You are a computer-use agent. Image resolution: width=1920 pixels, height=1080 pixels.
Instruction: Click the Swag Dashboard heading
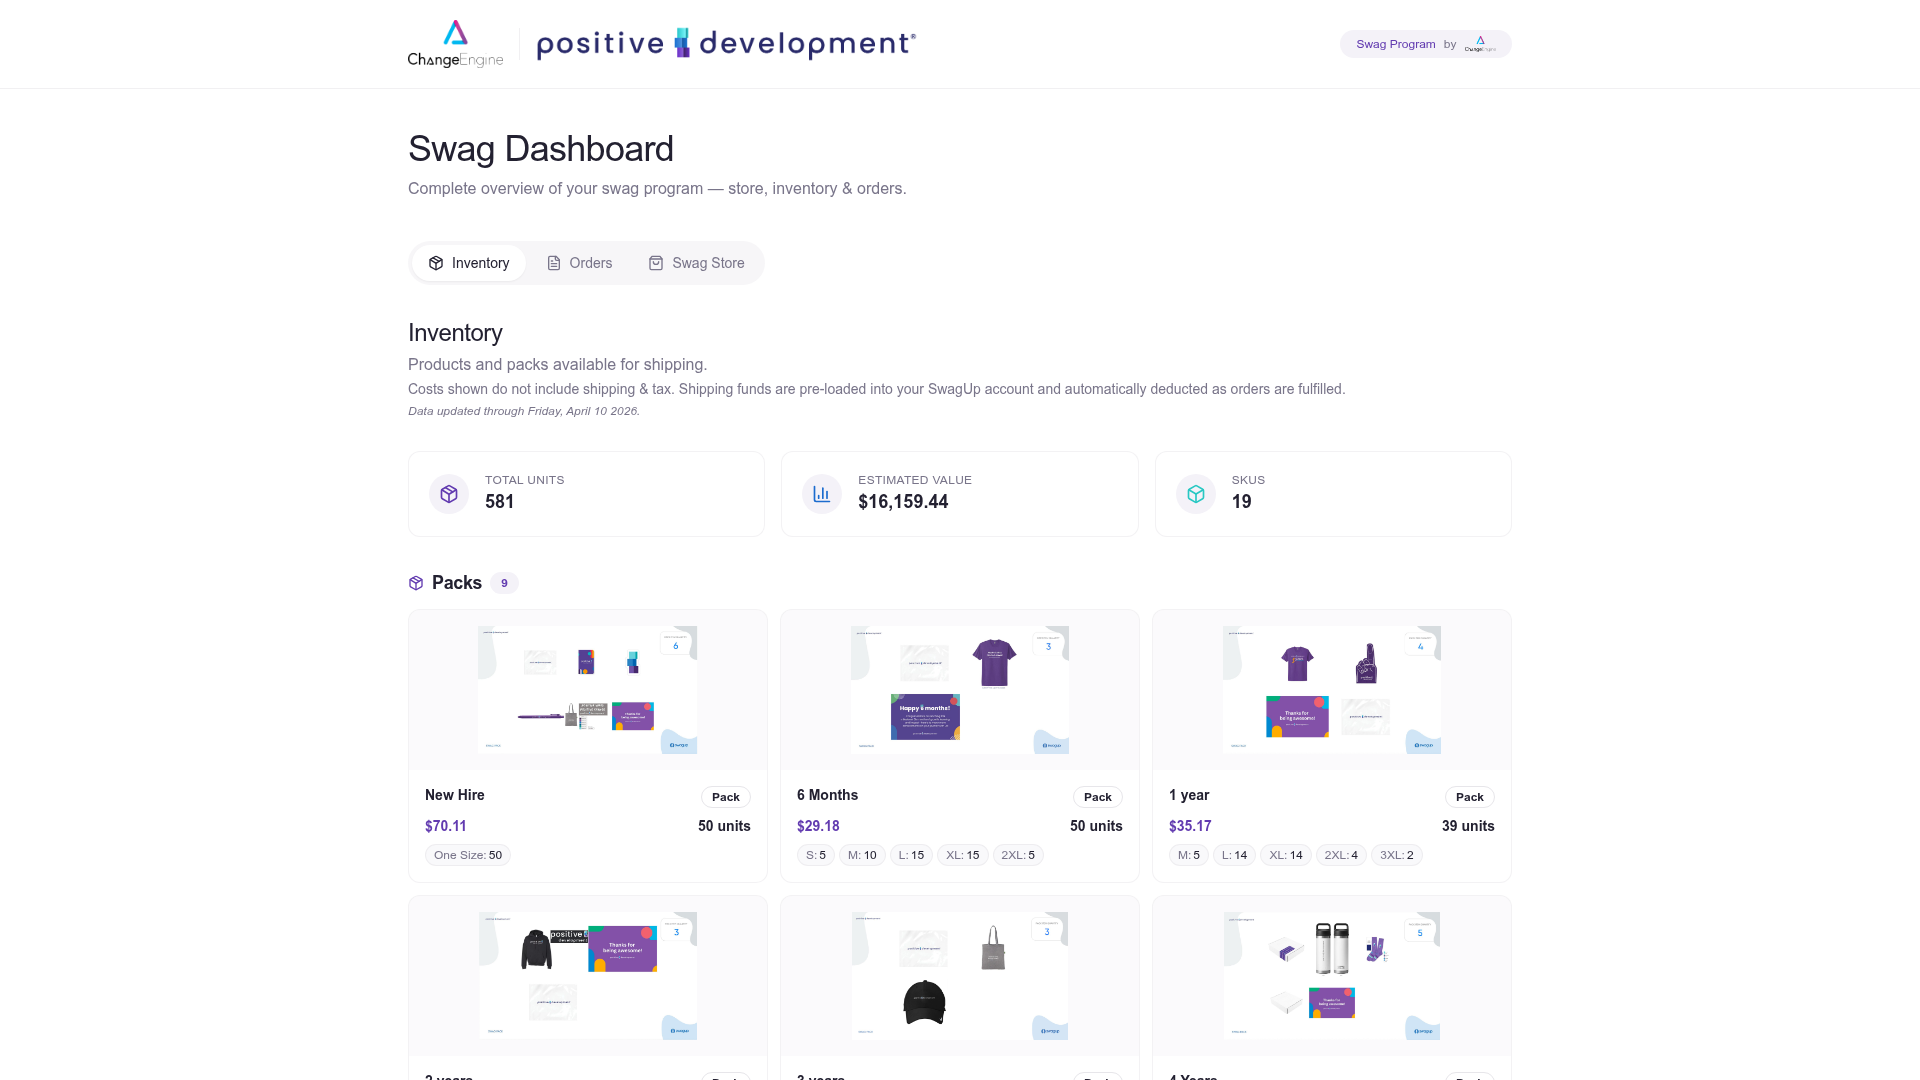pyautogui.click(x=541, y=149)
